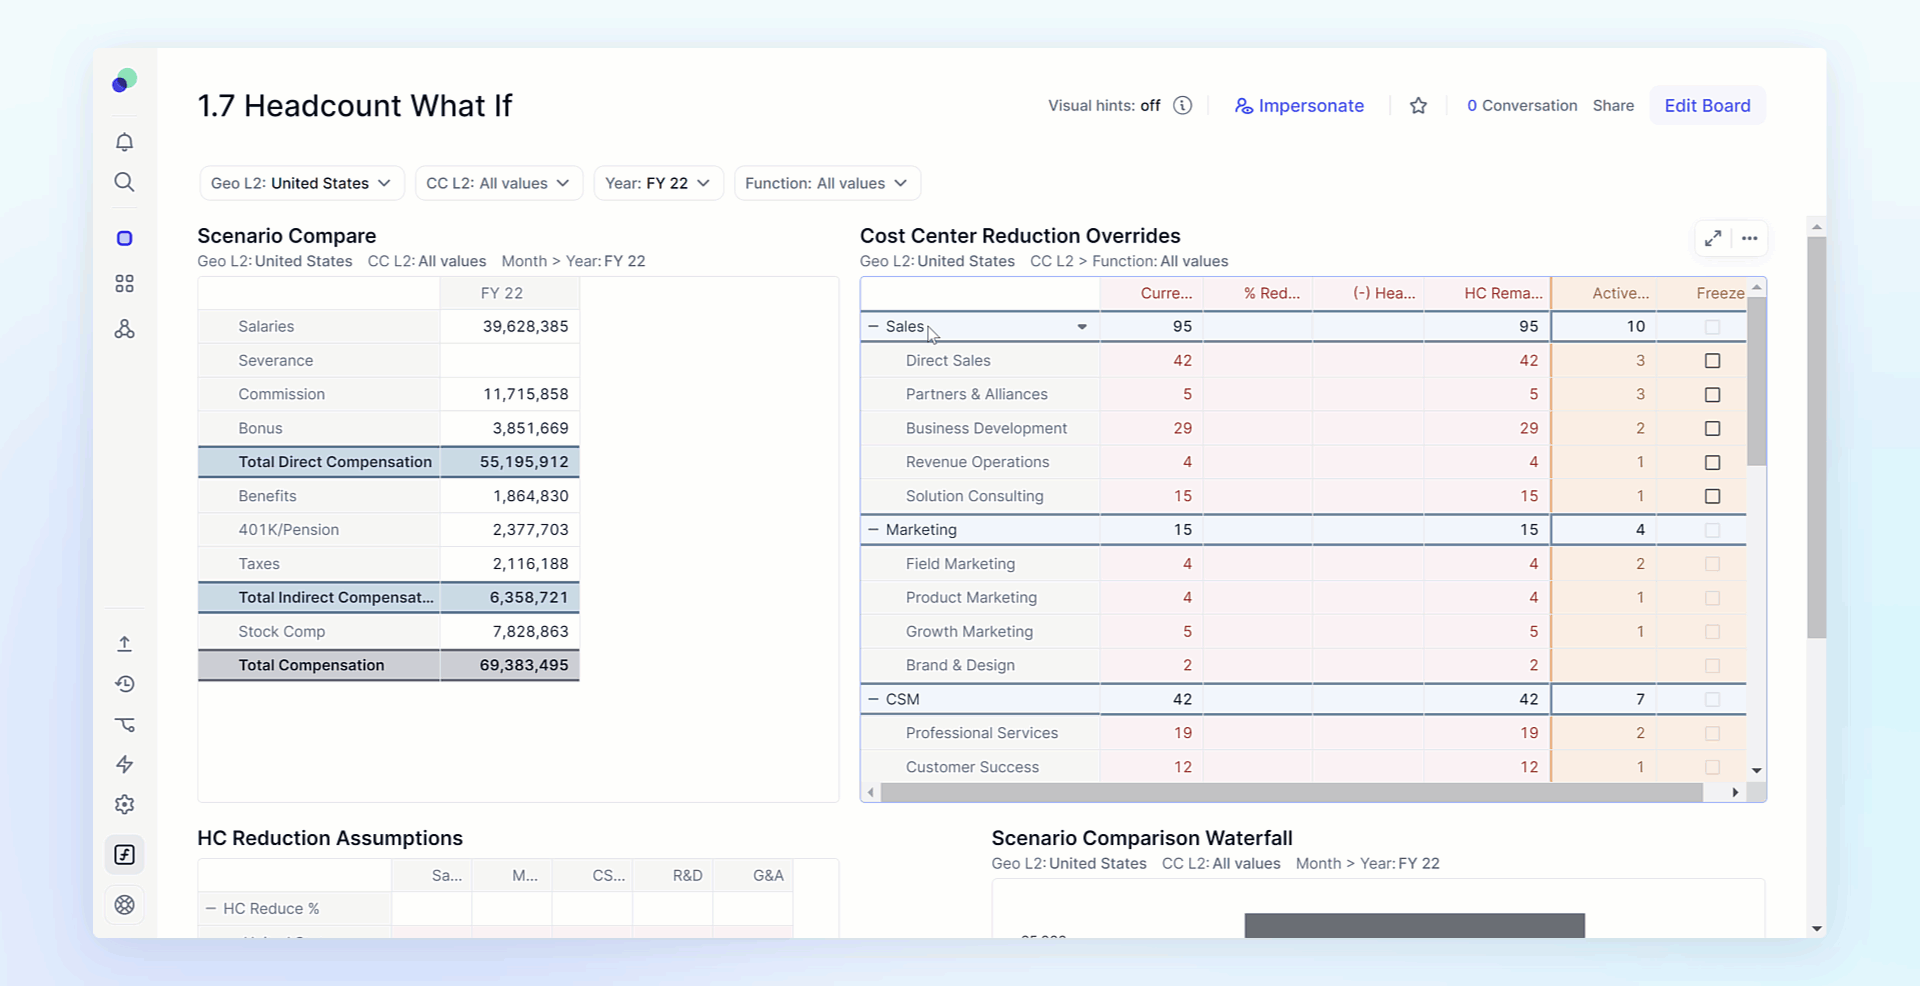This screenshot has width=1920, height=986.
Task: Tick Freeze checkbox for Solution Consulting
Action: coord(1712,496)
